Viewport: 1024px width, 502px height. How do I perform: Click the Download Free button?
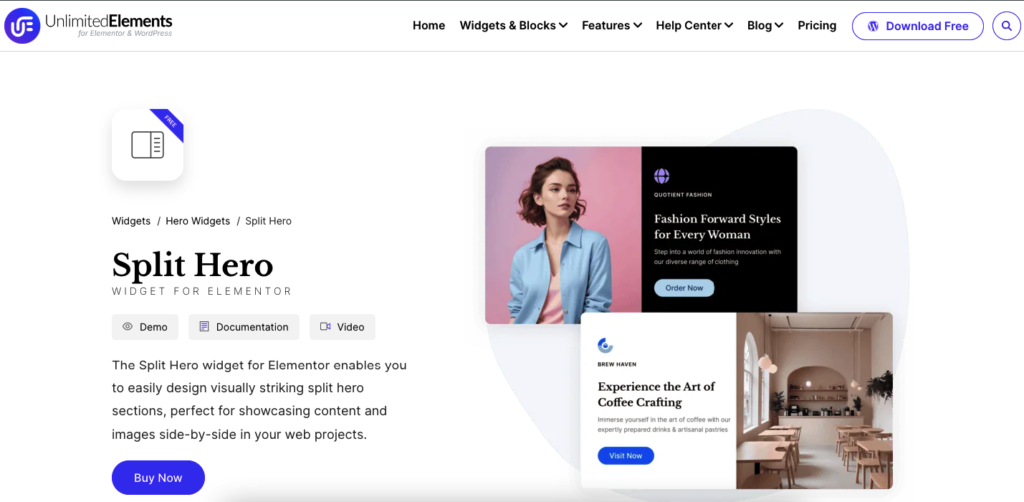point(918,26)
